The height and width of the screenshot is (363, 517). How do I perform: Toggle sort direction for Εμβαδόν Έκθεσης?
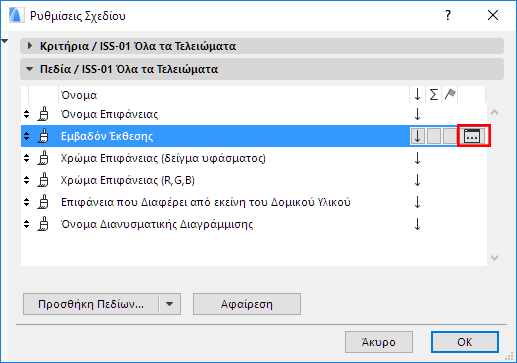click(x=418, y=136)
